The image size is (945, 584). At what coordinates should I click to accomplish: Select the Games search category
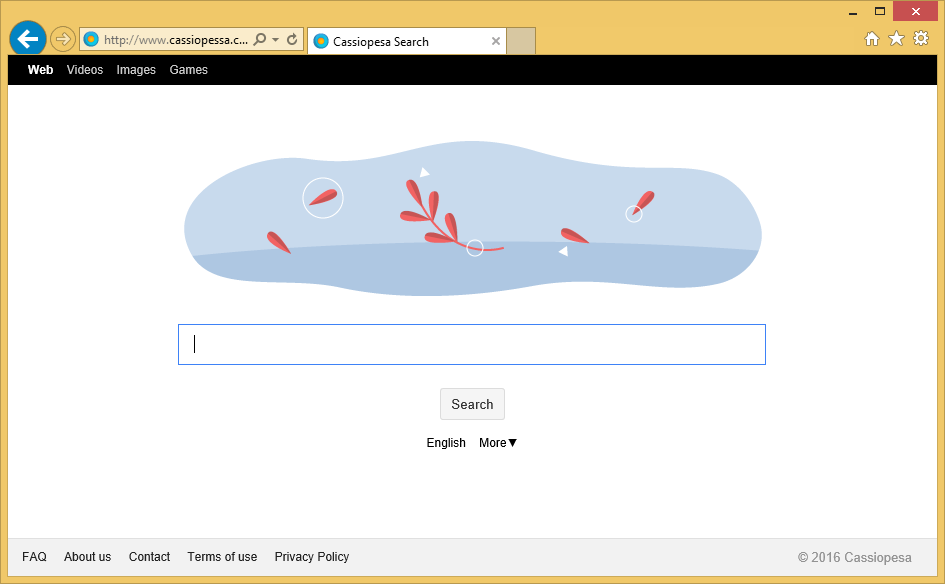click(189, 70)
